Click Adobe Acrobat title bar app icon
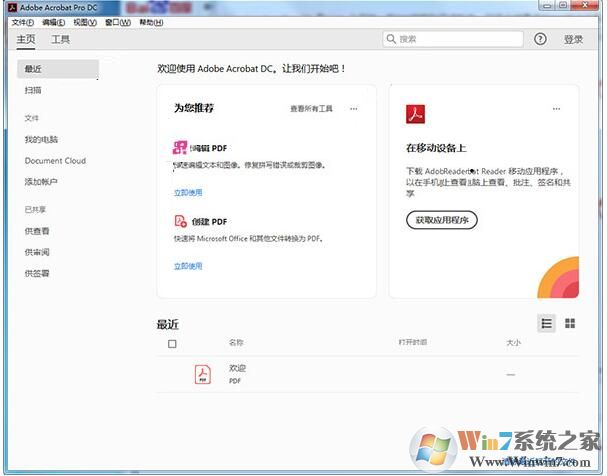The image size is (607, 476). 12,7
